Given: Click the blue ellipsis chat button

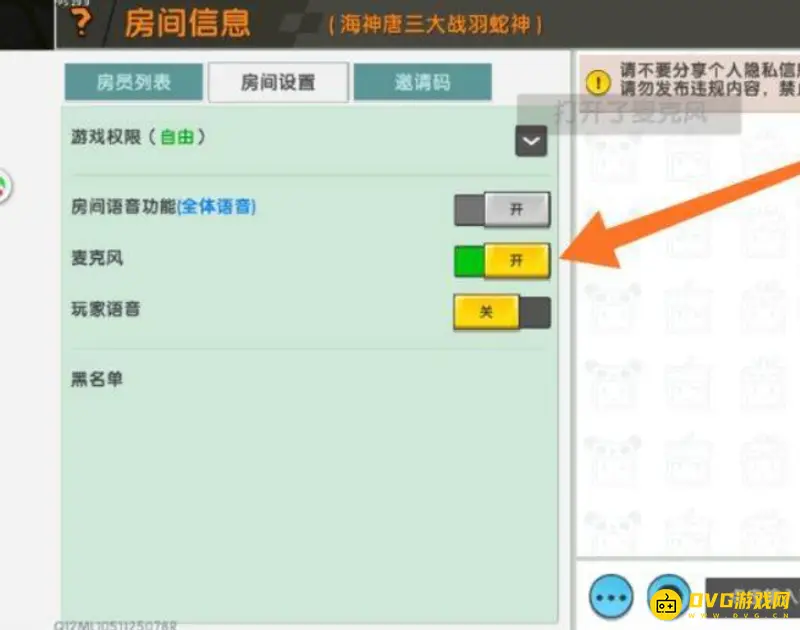Looking at the screenshot, I should [x=610, y=595].
